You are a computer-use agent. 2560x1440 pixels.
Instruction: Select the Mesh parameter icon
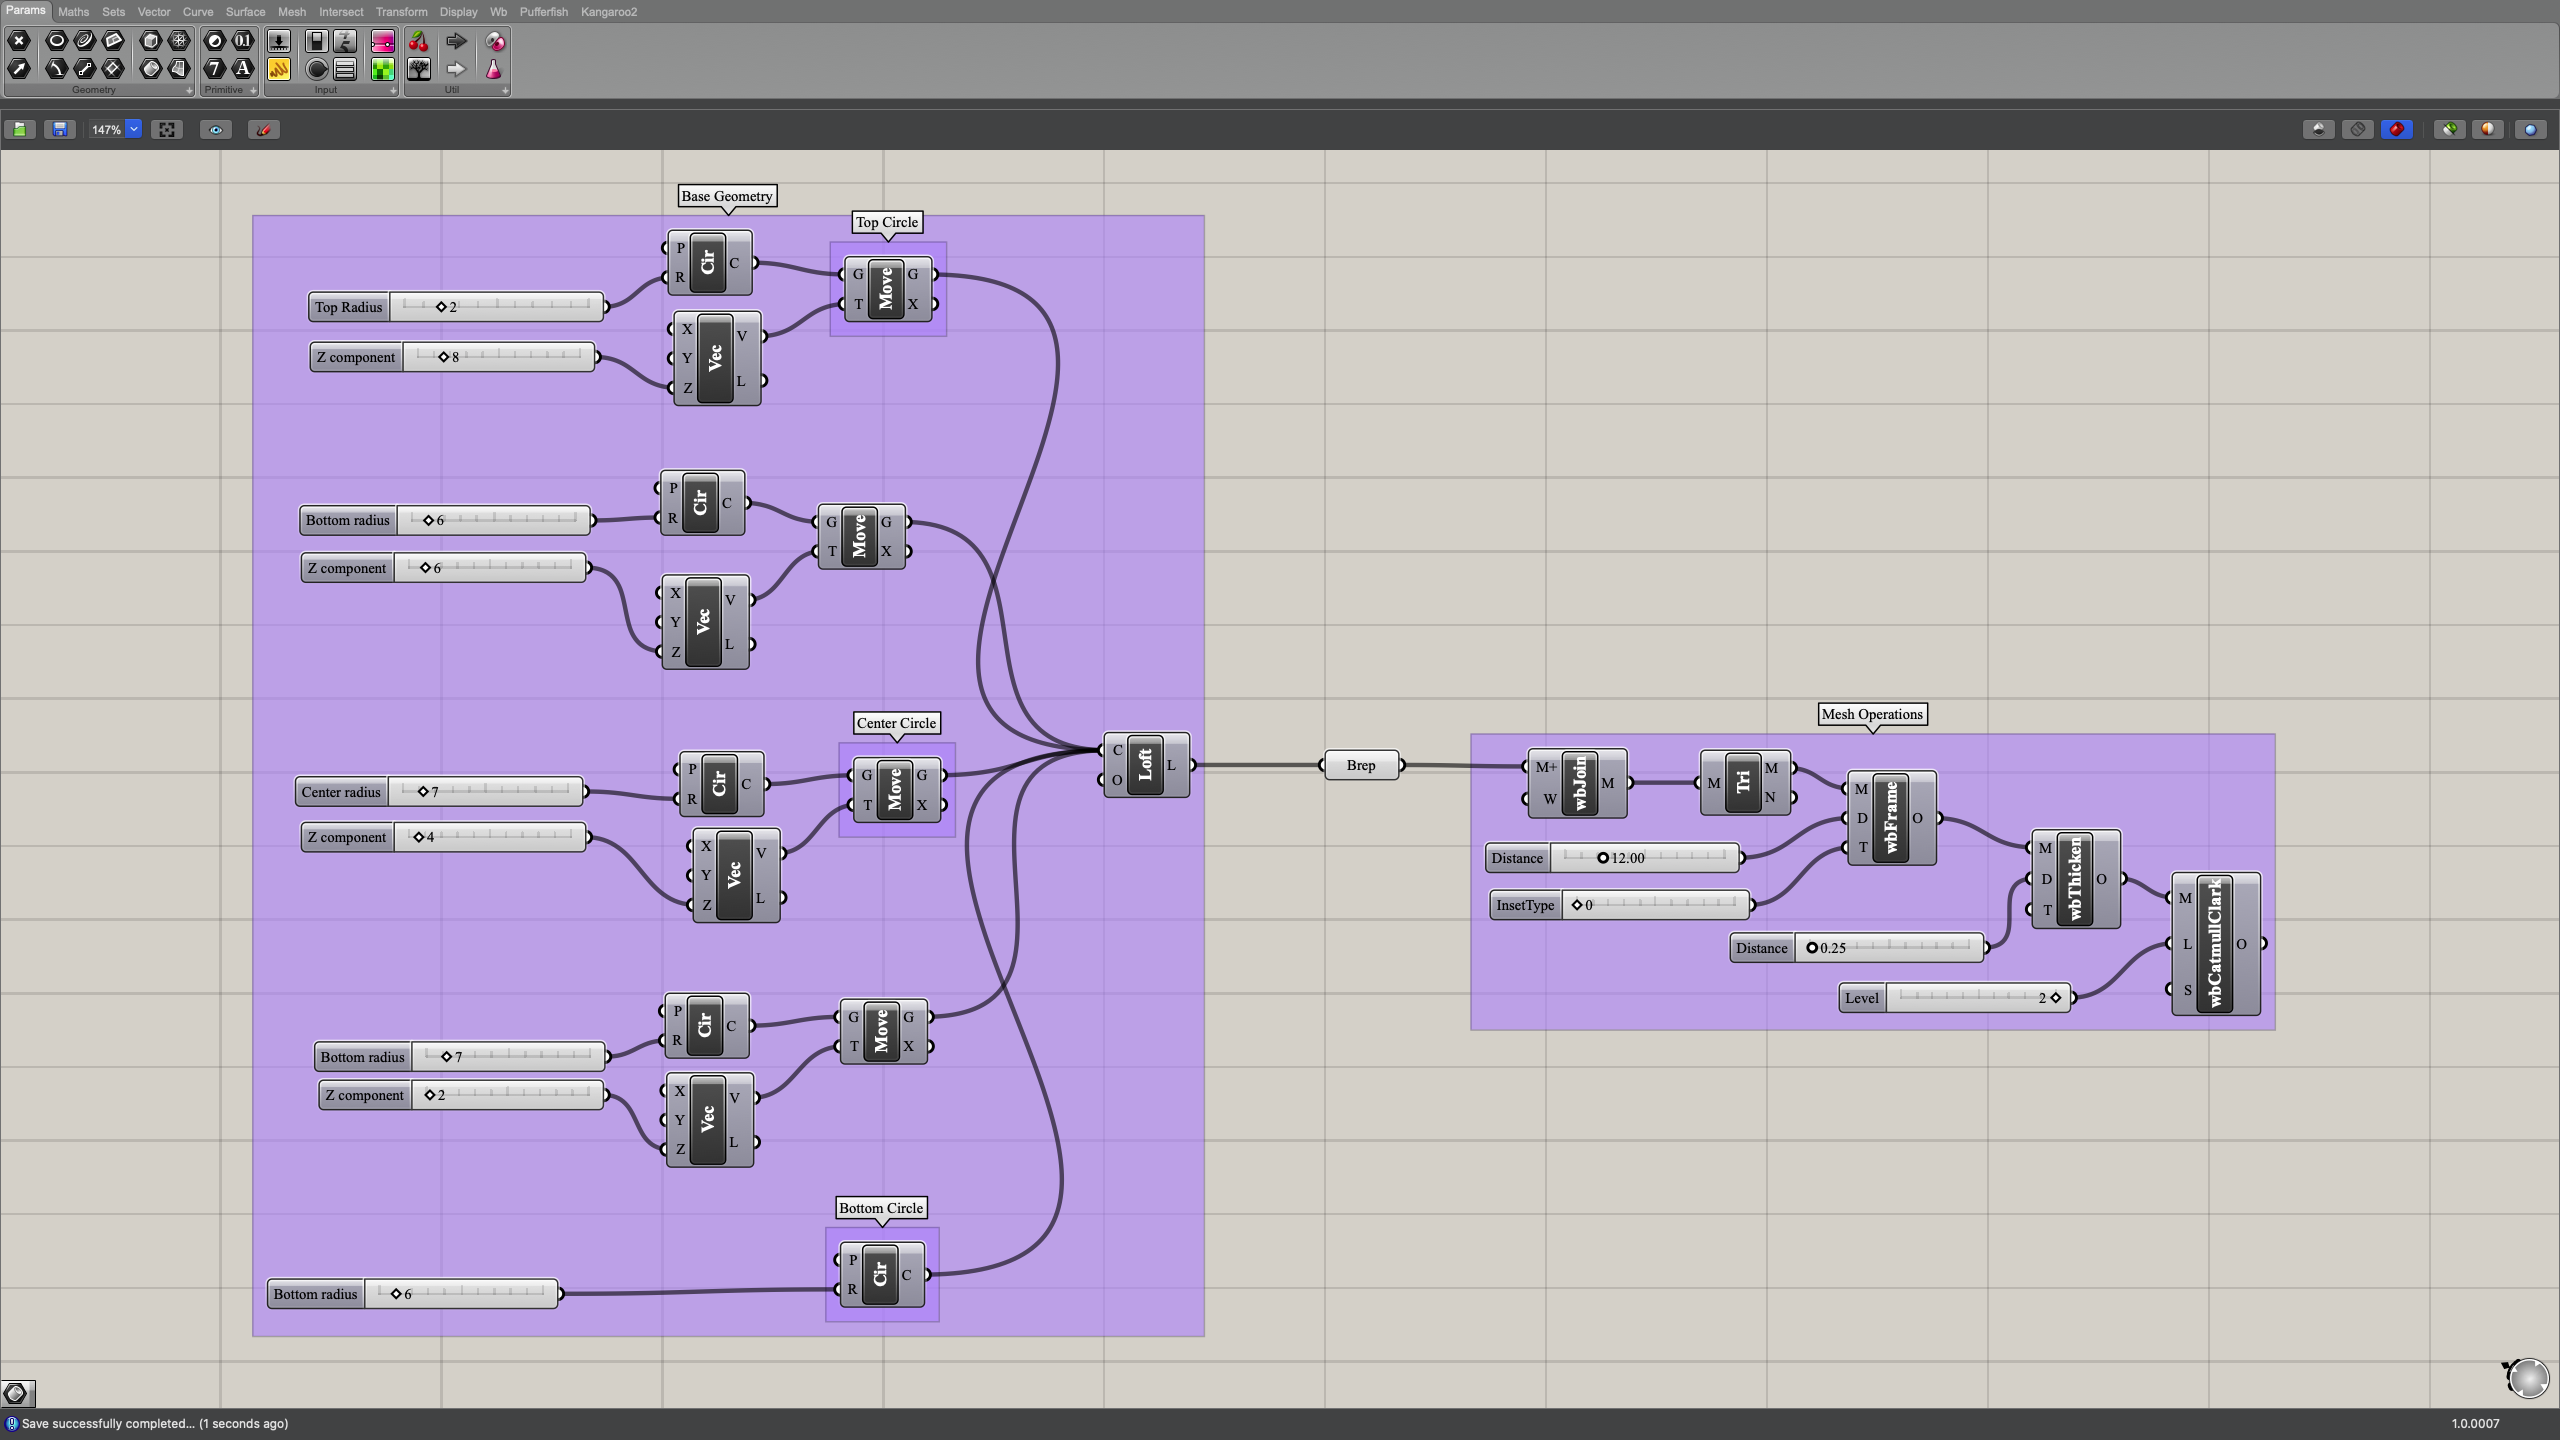[x=179, y=41]
